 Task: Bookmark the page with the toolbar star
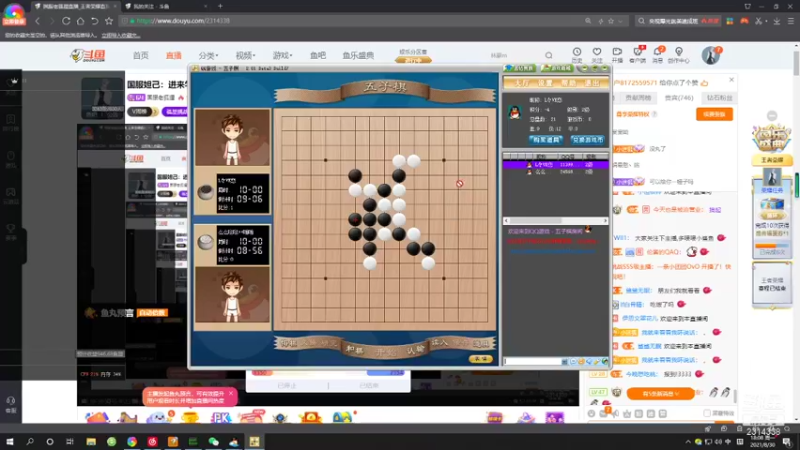[x=109, y=21]
